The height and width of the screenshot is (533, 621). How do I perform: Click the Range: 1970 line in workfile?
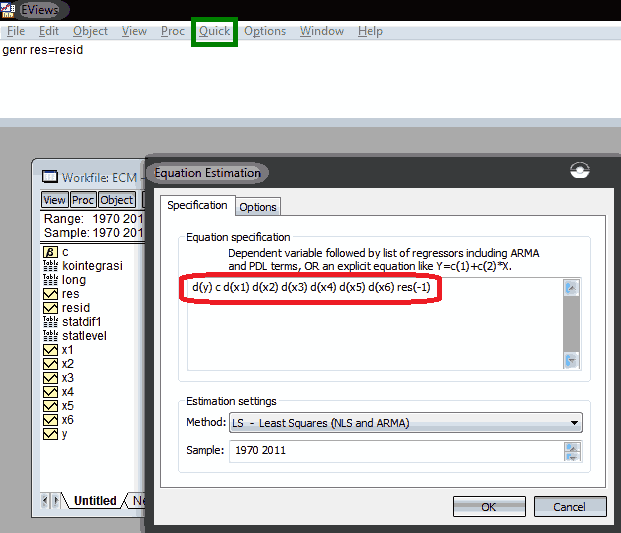[x=93, y=219]
